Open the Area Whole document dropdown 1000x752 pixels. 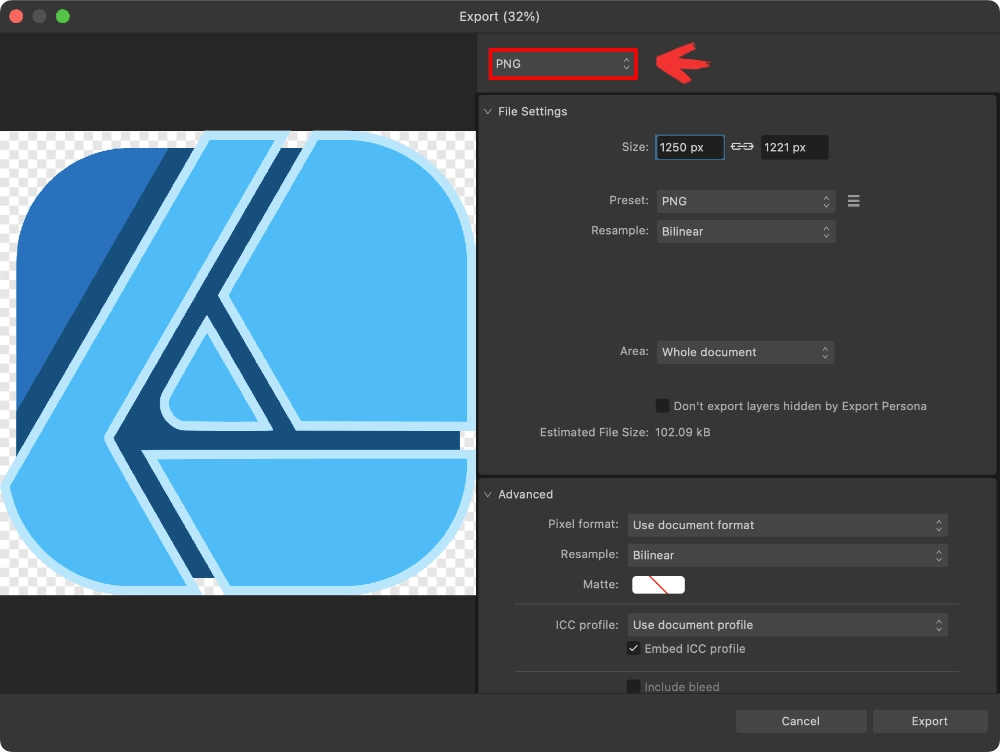pyautogui.click(x=745, y=352)
